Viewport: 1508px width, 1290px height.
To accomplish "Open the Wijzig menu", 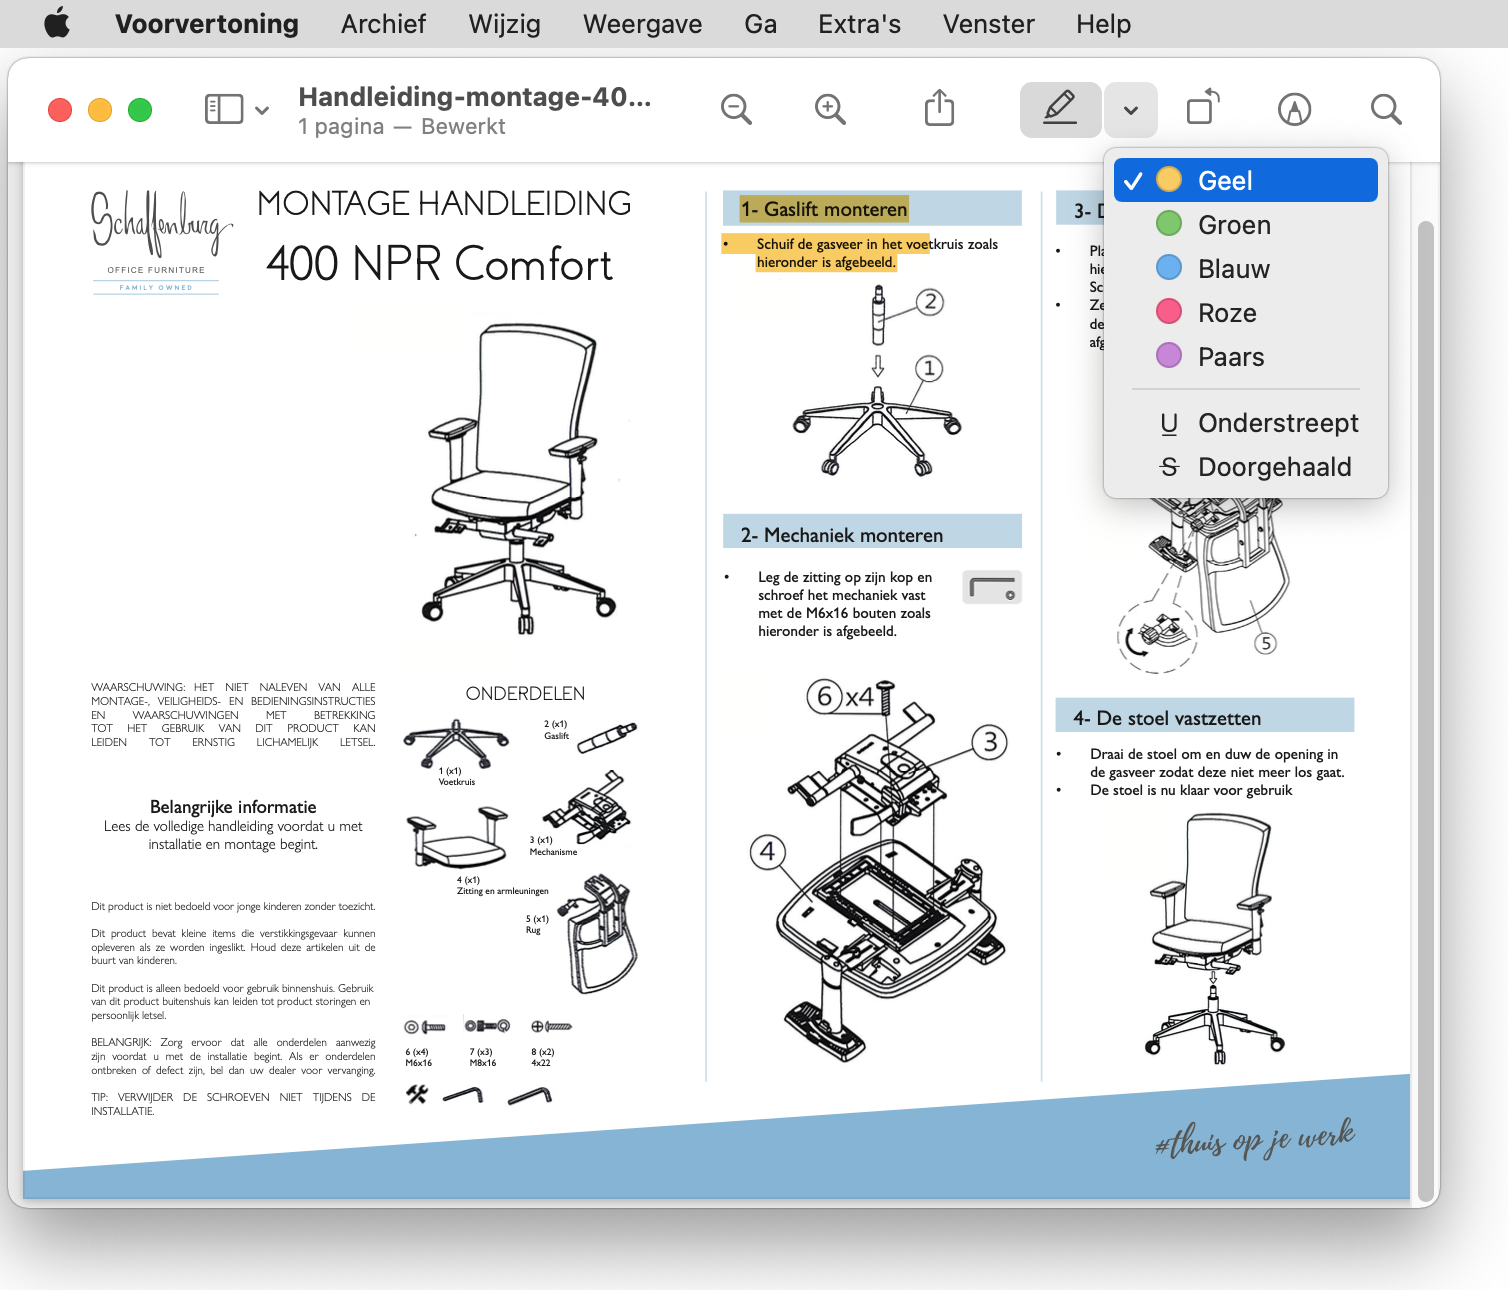I will (x=505, y=23).
